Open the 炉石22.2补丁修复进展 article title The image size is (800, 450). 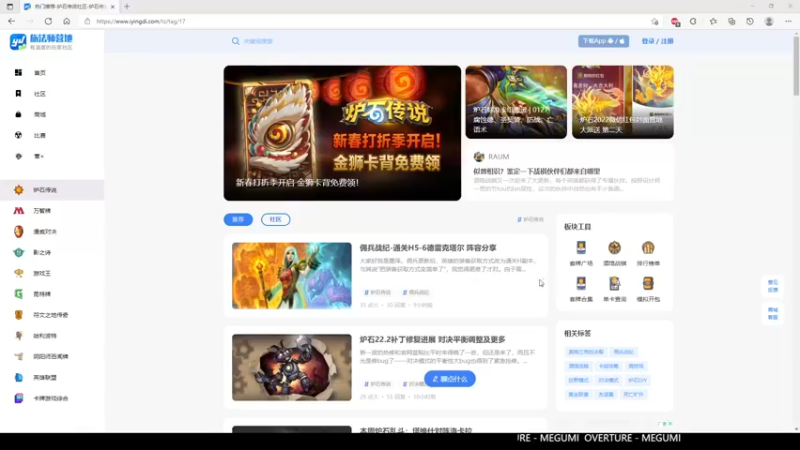(x=432, y=340)
